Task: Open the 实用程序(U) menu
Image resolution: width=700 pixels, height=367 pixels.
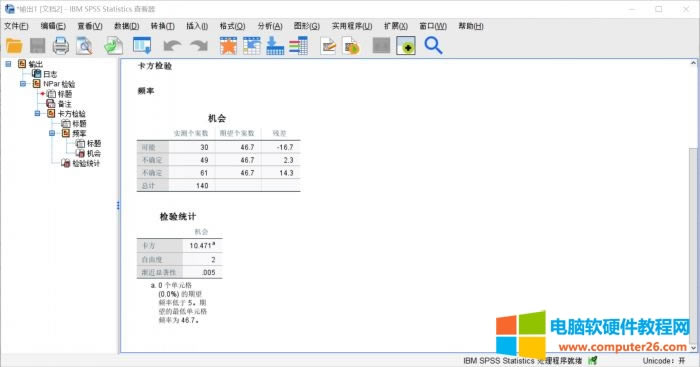Action: pos(352,26)
